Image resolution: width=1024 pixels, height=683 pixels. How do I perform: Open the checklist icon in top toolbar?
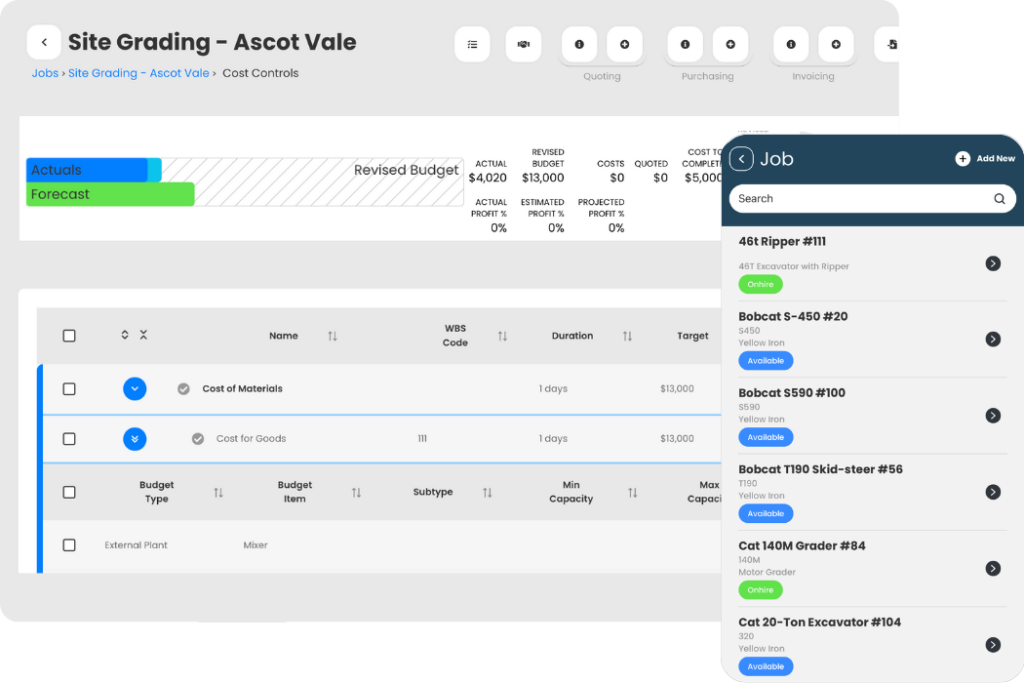tap(472, 44)
